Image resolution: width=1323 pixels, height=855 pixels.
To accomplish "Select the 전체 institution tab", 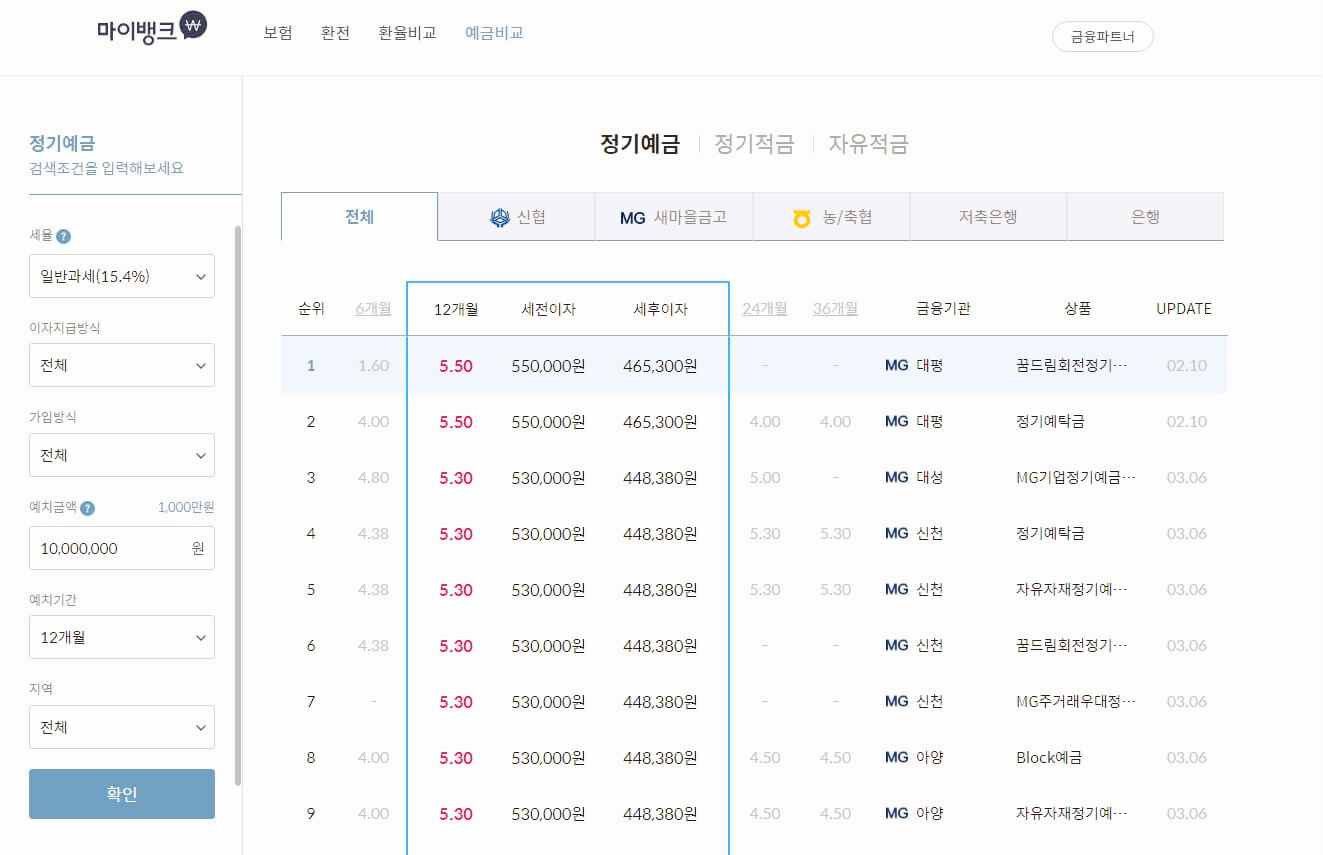I will pos(359,217).
